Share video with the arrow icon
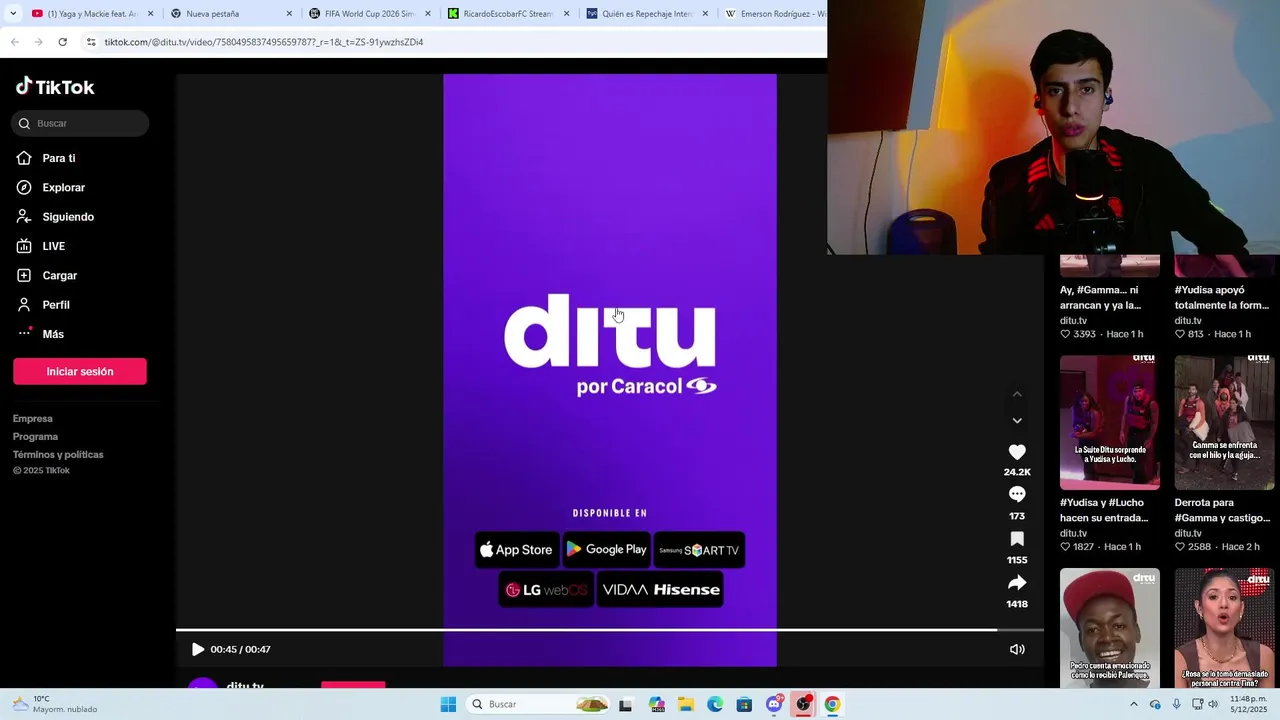 point(1017,582)
